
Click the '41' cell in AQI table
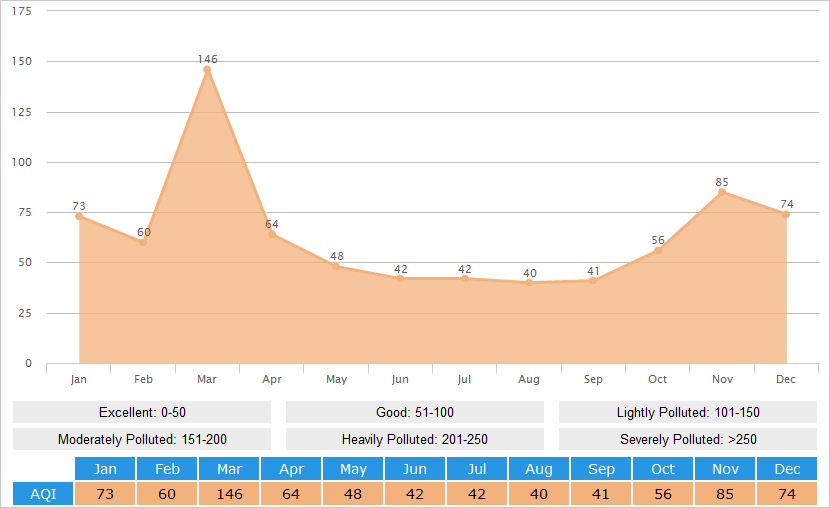click(601, 494)
